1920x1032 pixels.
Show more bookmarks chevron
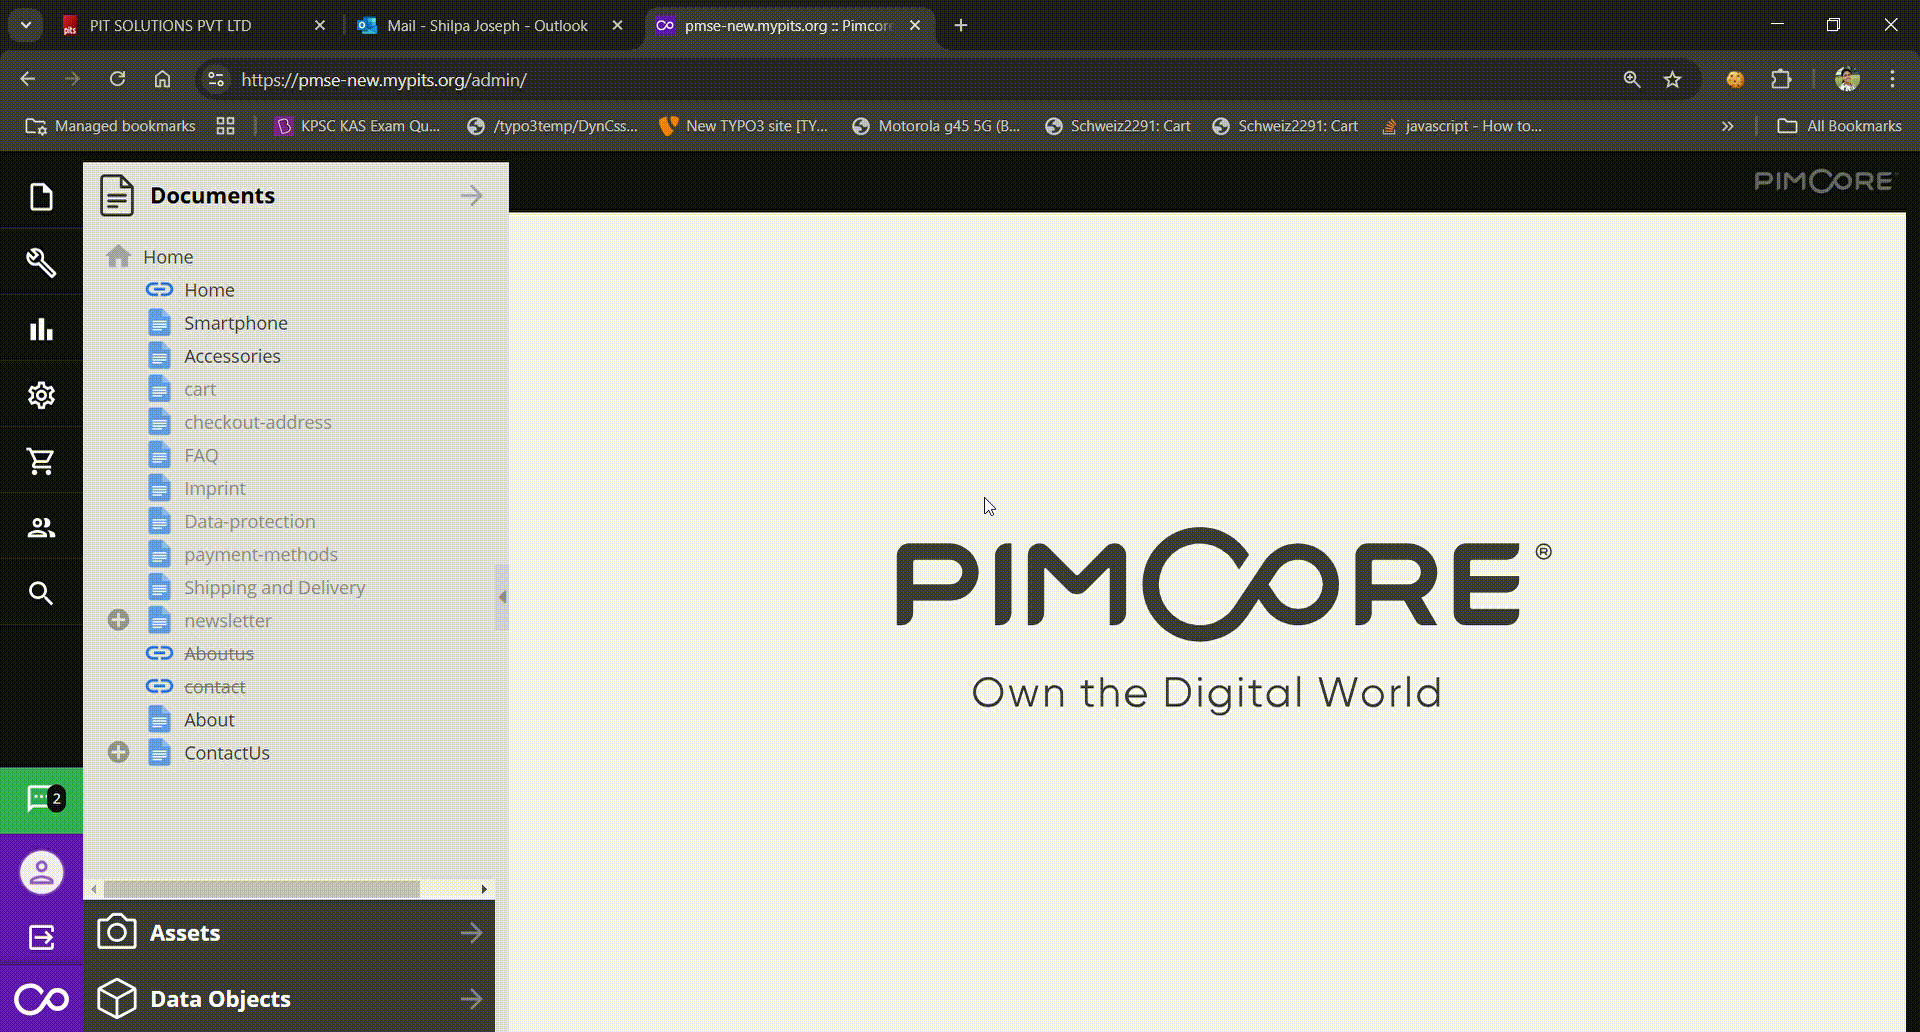[x=1727, y=126]
